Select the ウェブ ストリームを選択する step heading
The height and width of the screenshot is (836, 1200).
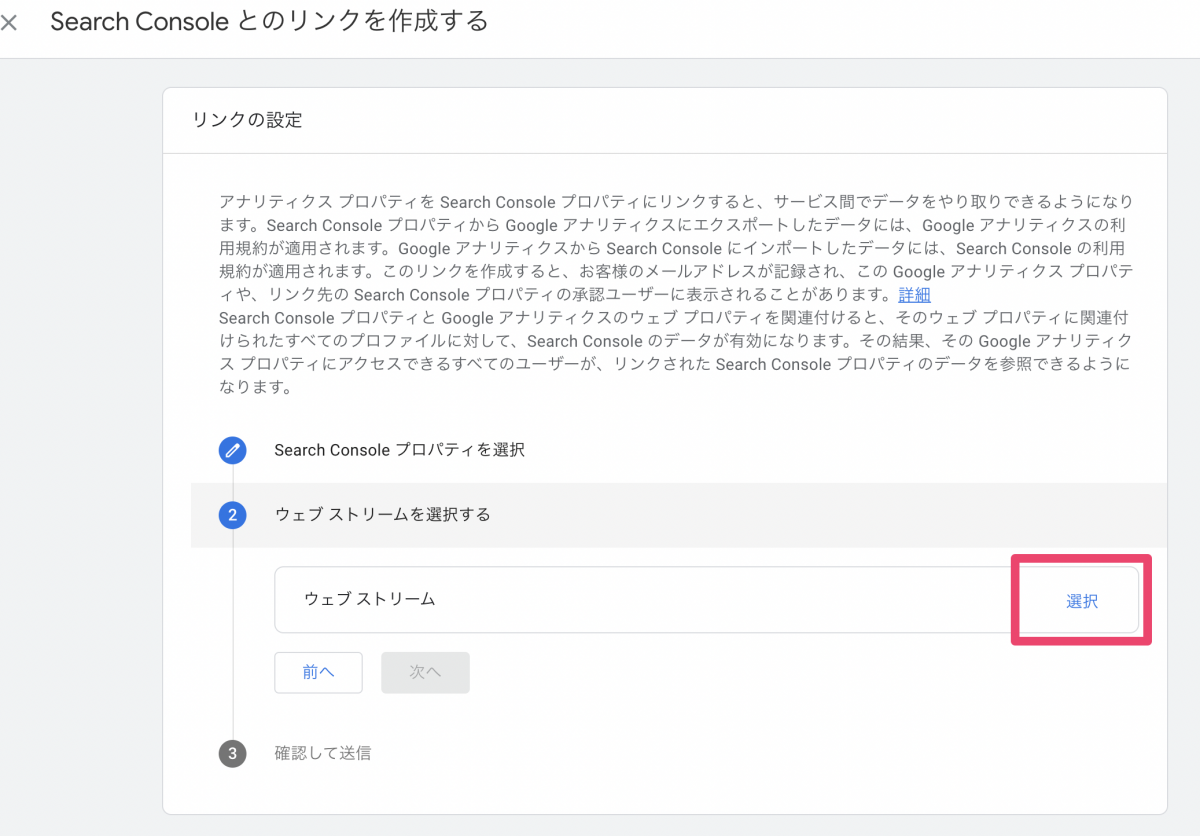coord(382,515)
